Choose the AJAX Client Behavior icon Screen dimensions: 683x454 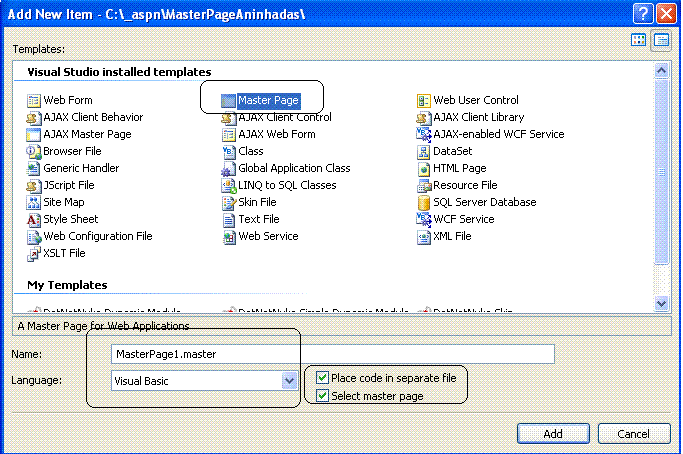(34, 118)
